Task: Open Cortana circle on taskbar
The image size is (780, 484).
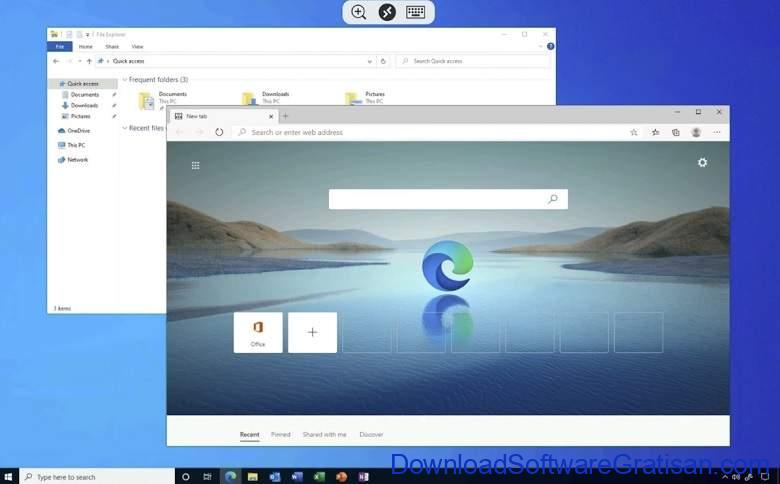Action: coord(186,477)
